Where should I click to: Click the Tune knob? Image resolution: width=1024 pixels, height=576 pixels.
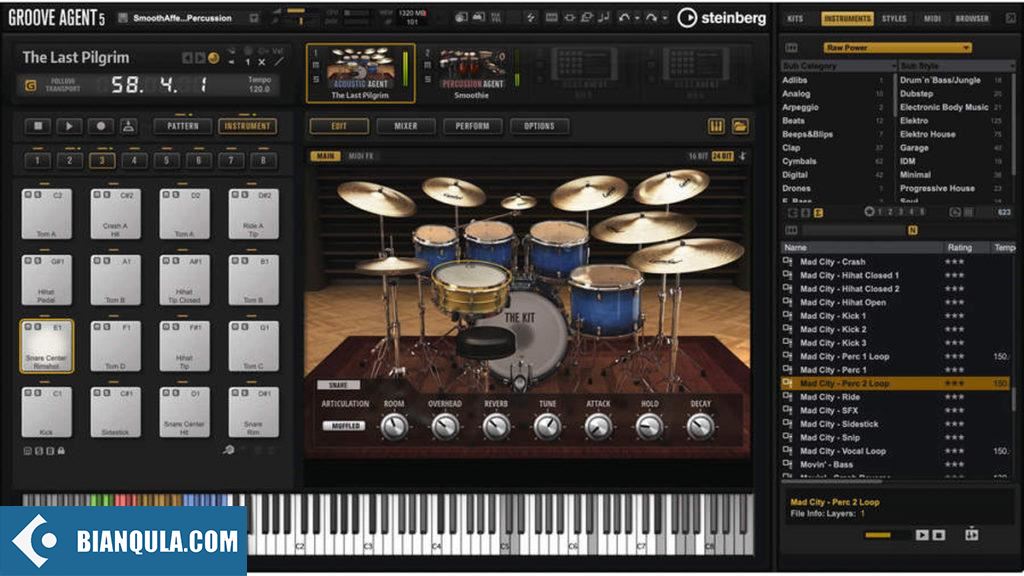[547, 426]
